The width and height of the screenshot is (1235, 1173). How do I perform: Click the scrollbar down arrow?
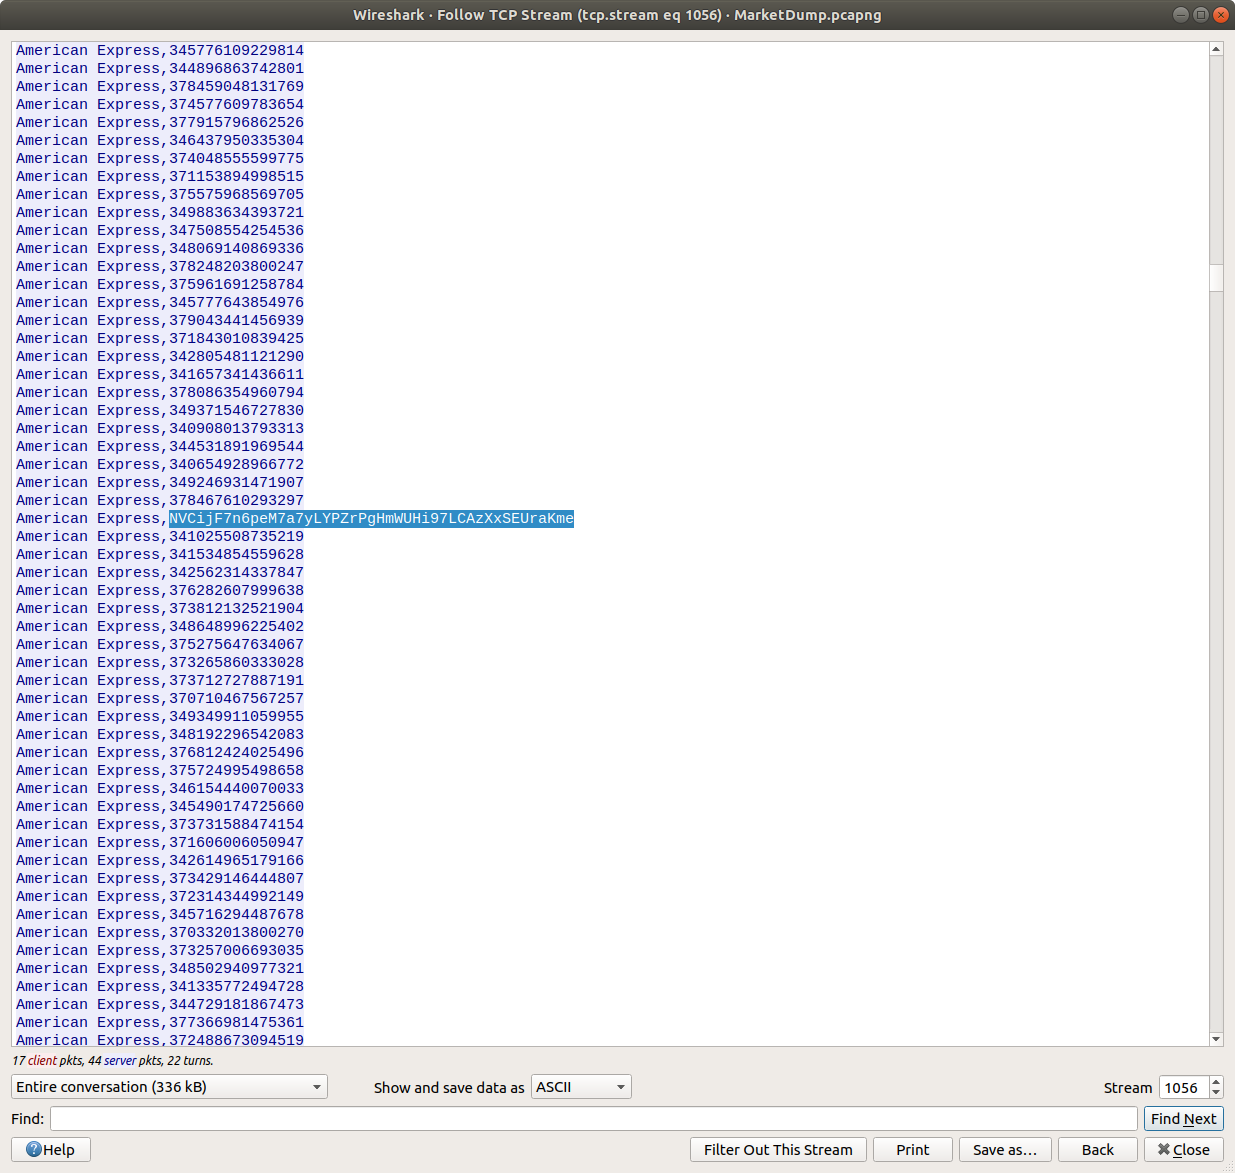coord(1216,1039)
